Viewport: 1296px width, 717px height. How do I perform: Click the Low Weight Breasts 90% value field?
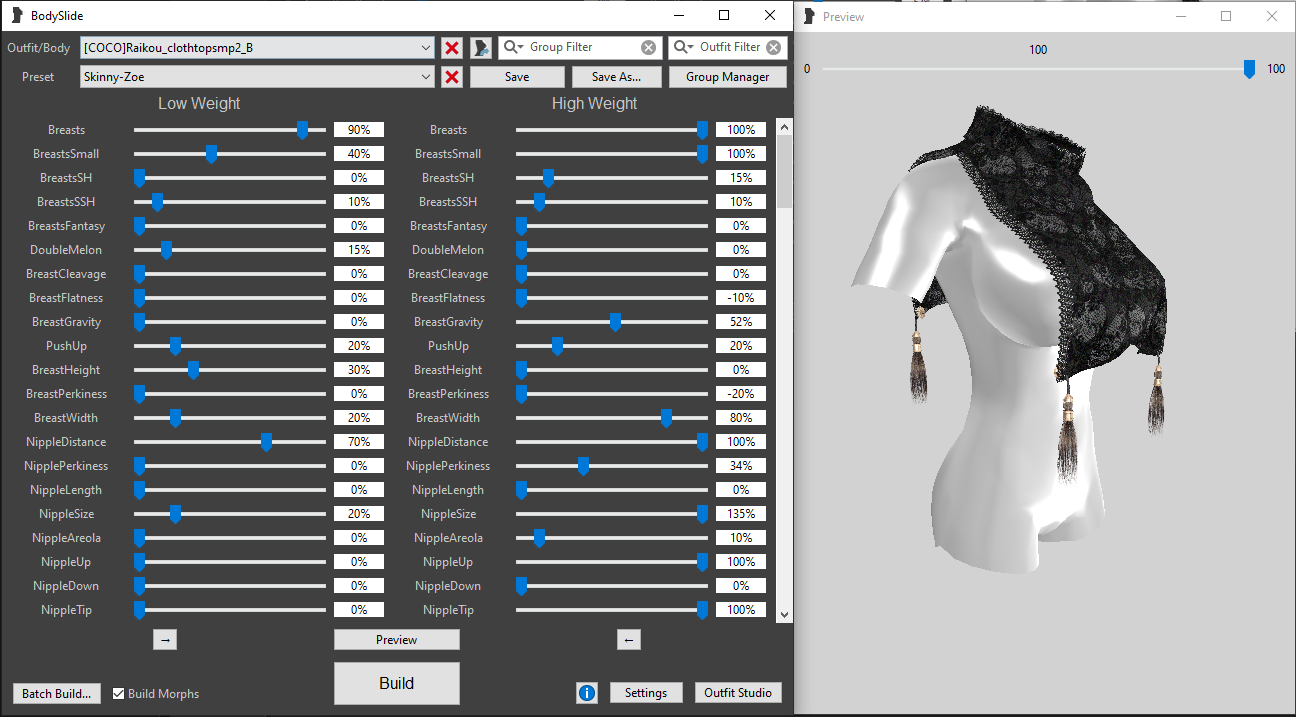[359, 130]
